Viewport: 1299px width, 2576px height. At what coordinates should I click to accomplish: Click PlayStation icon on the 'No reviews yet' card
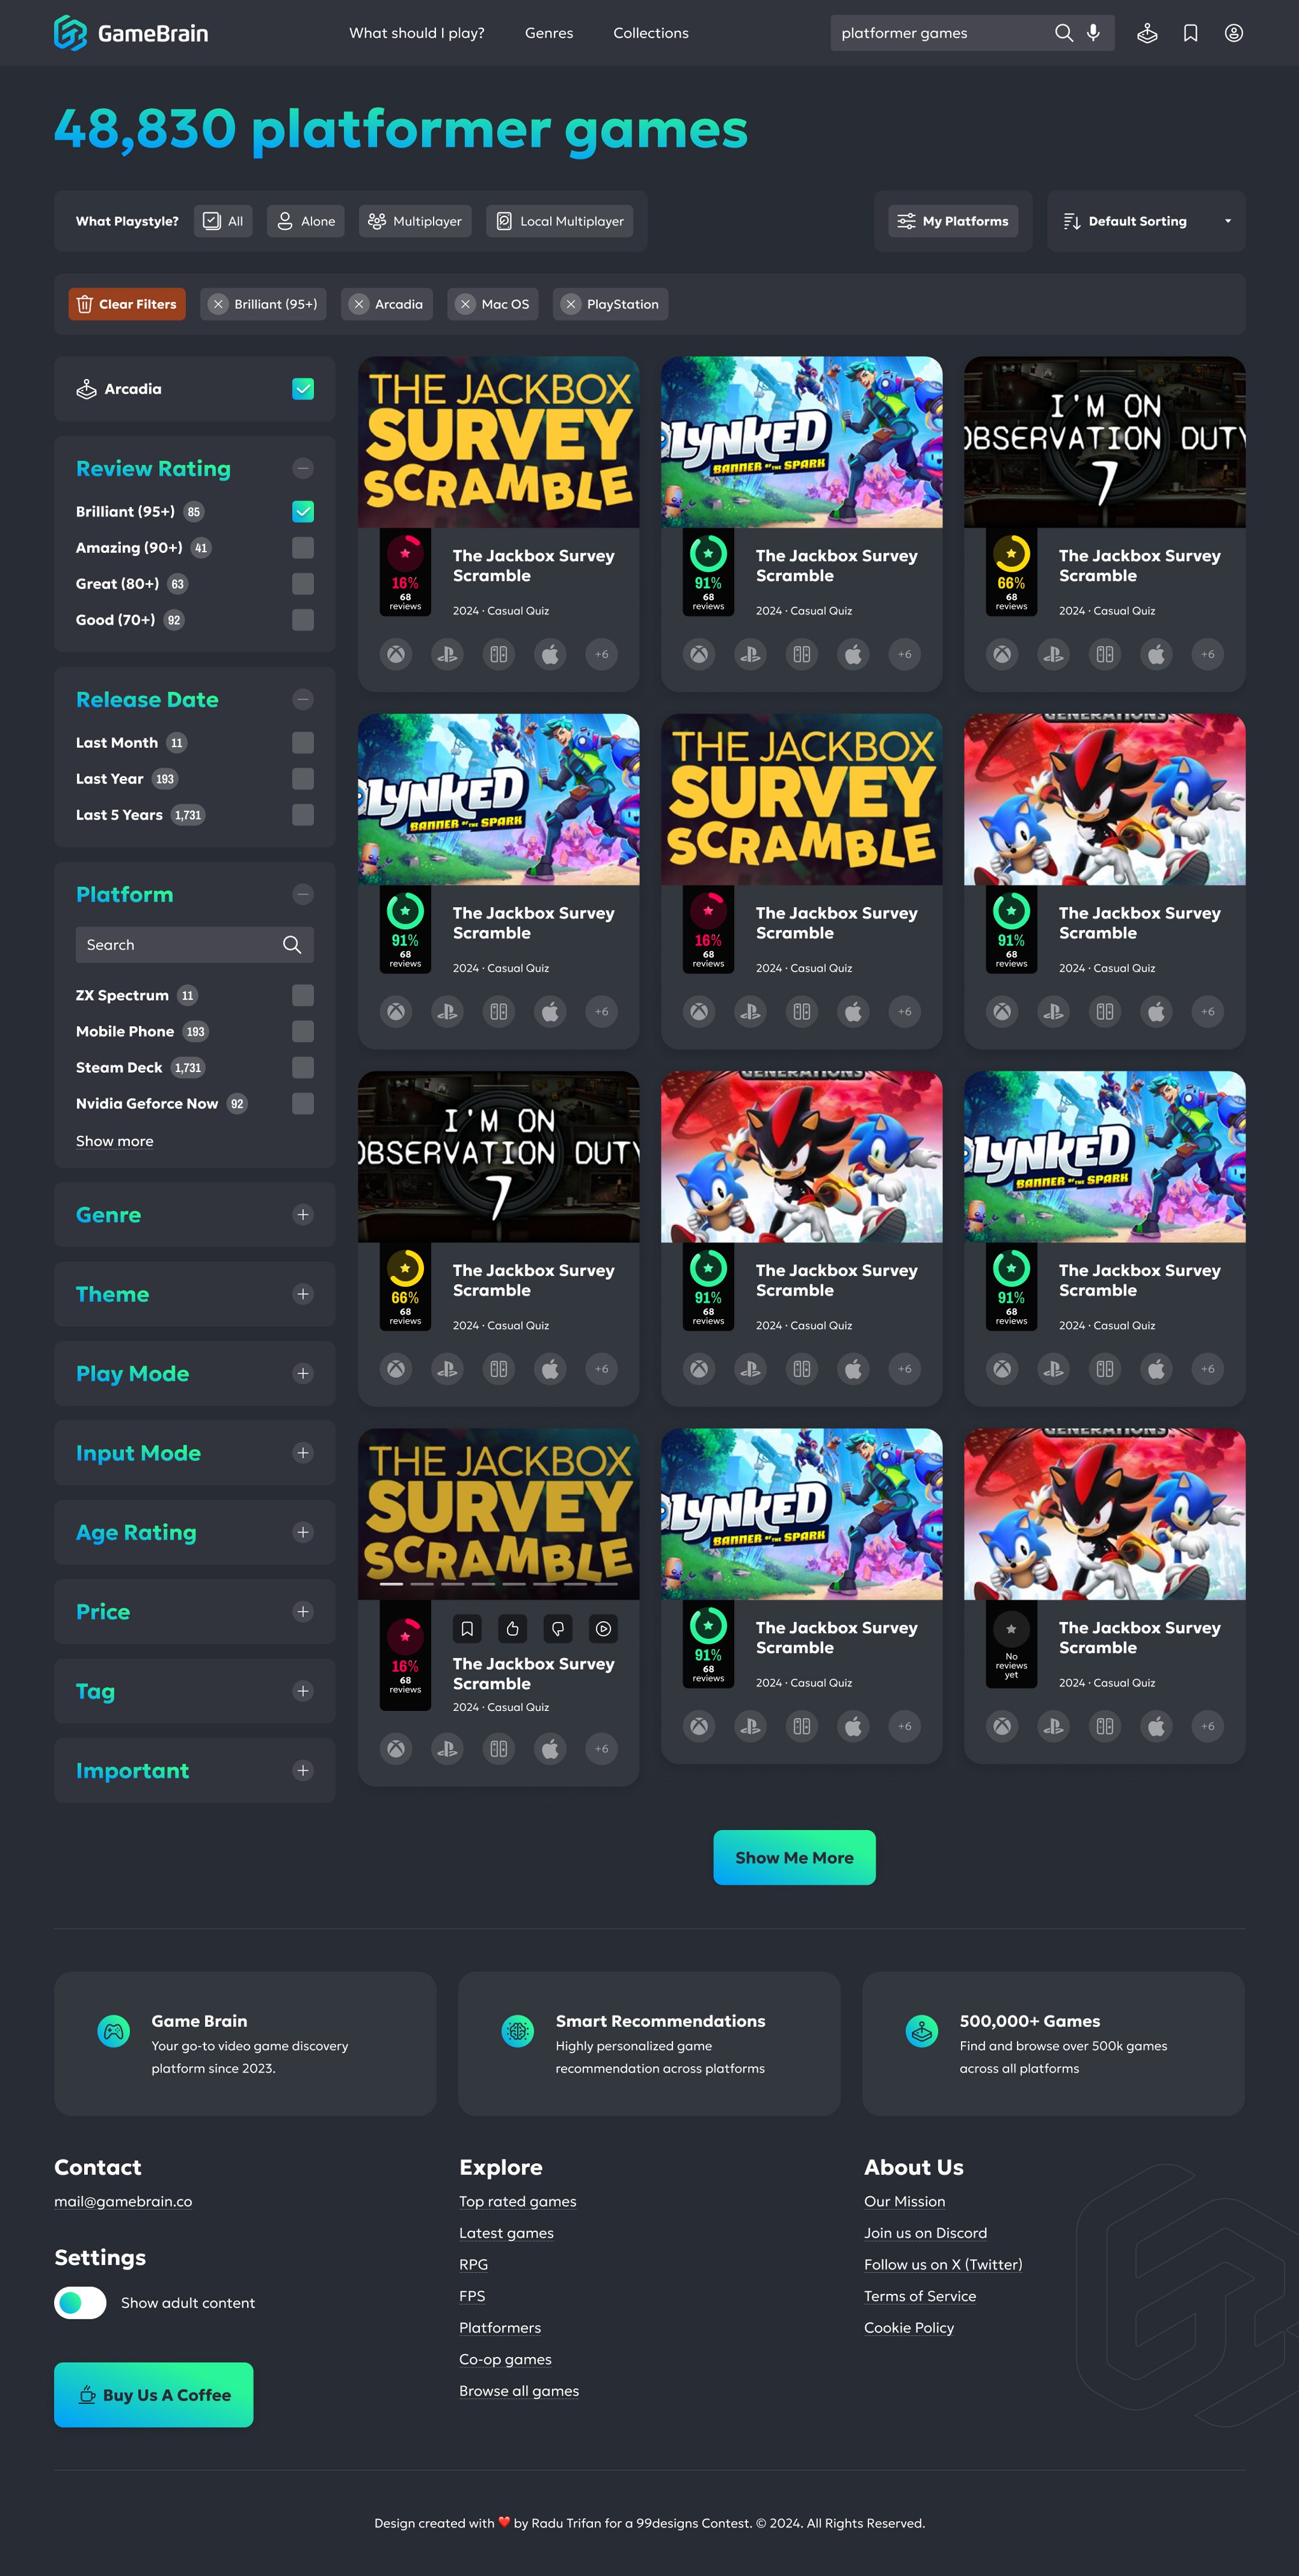pyautogui.click(x=1053, y=1725)
